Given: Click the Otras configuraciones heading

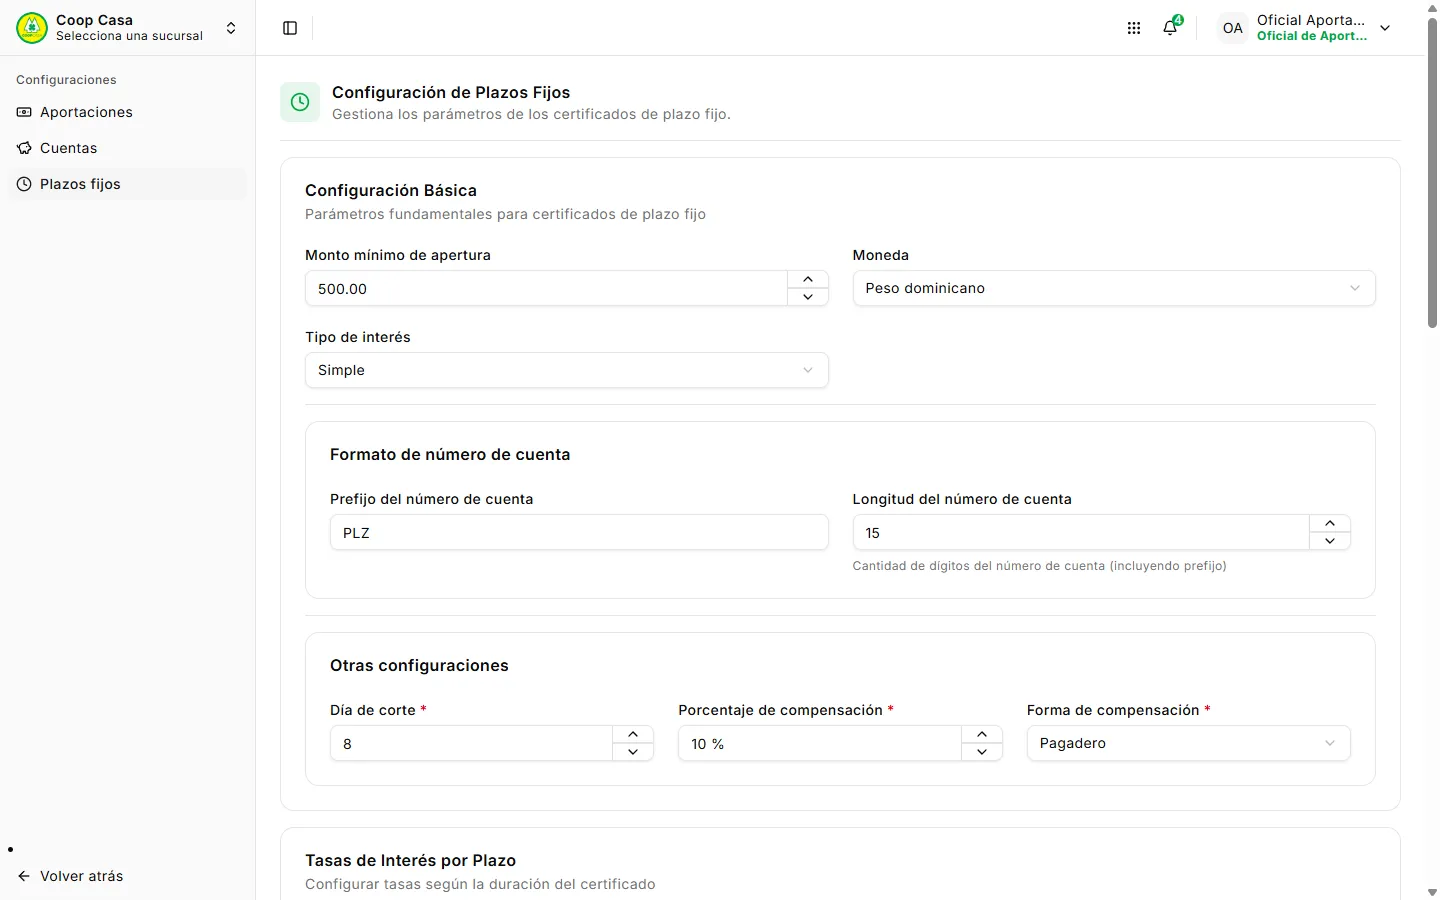Looking at the screenshot, I should pyautogui.click(x=419, y=665).
